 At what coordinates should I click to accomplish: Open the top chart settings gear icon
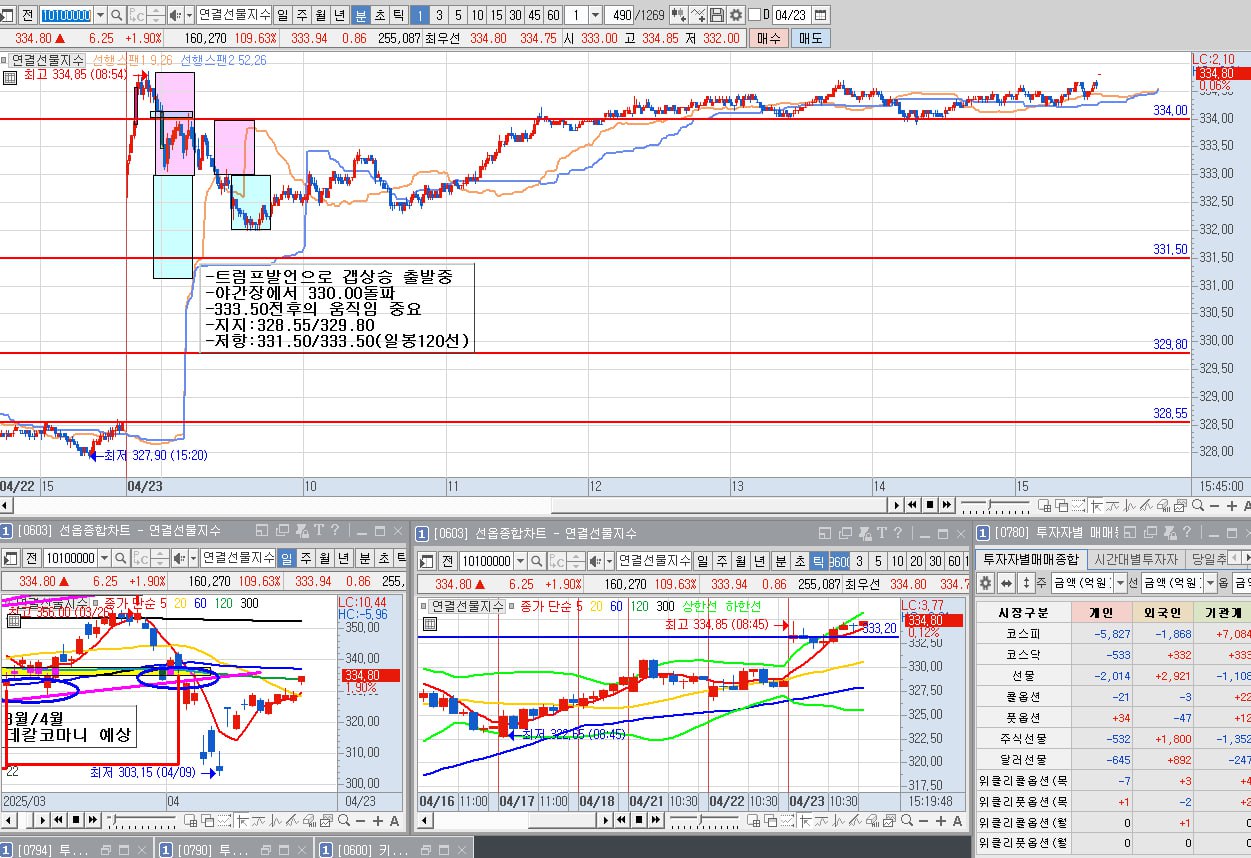(x=736, y=15)
